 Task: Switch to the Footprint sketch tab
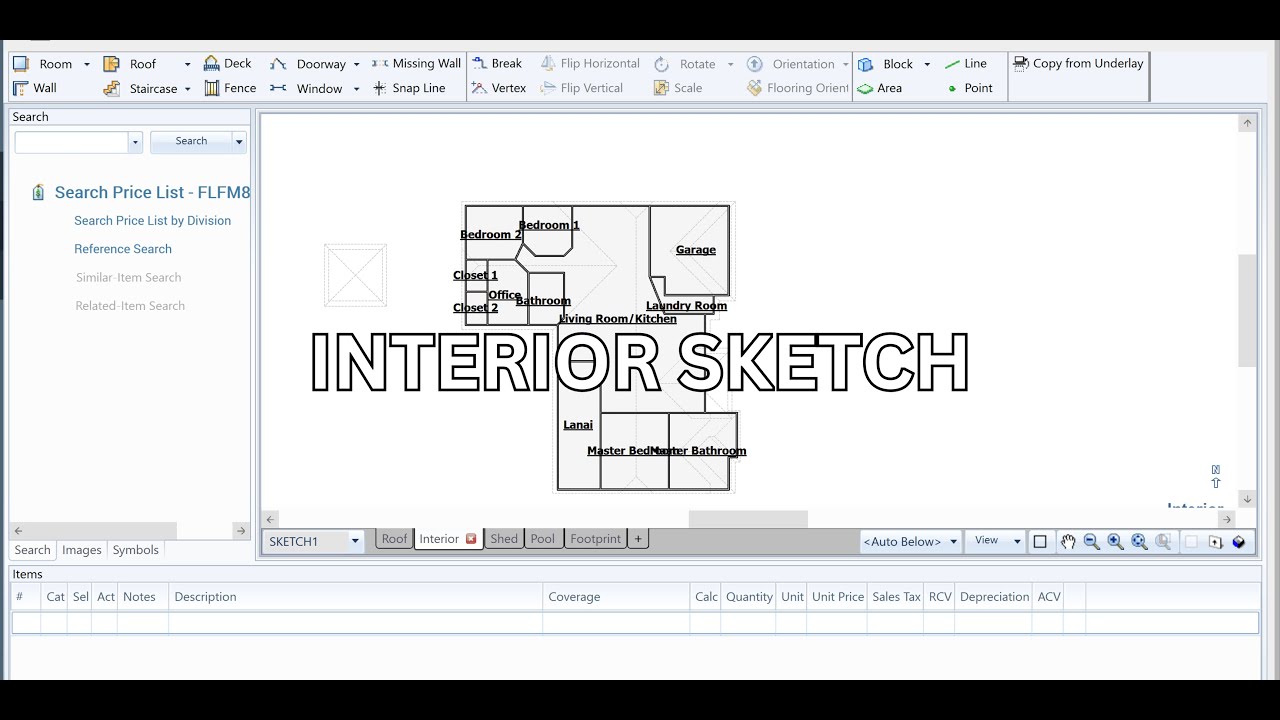pos(595,539)
